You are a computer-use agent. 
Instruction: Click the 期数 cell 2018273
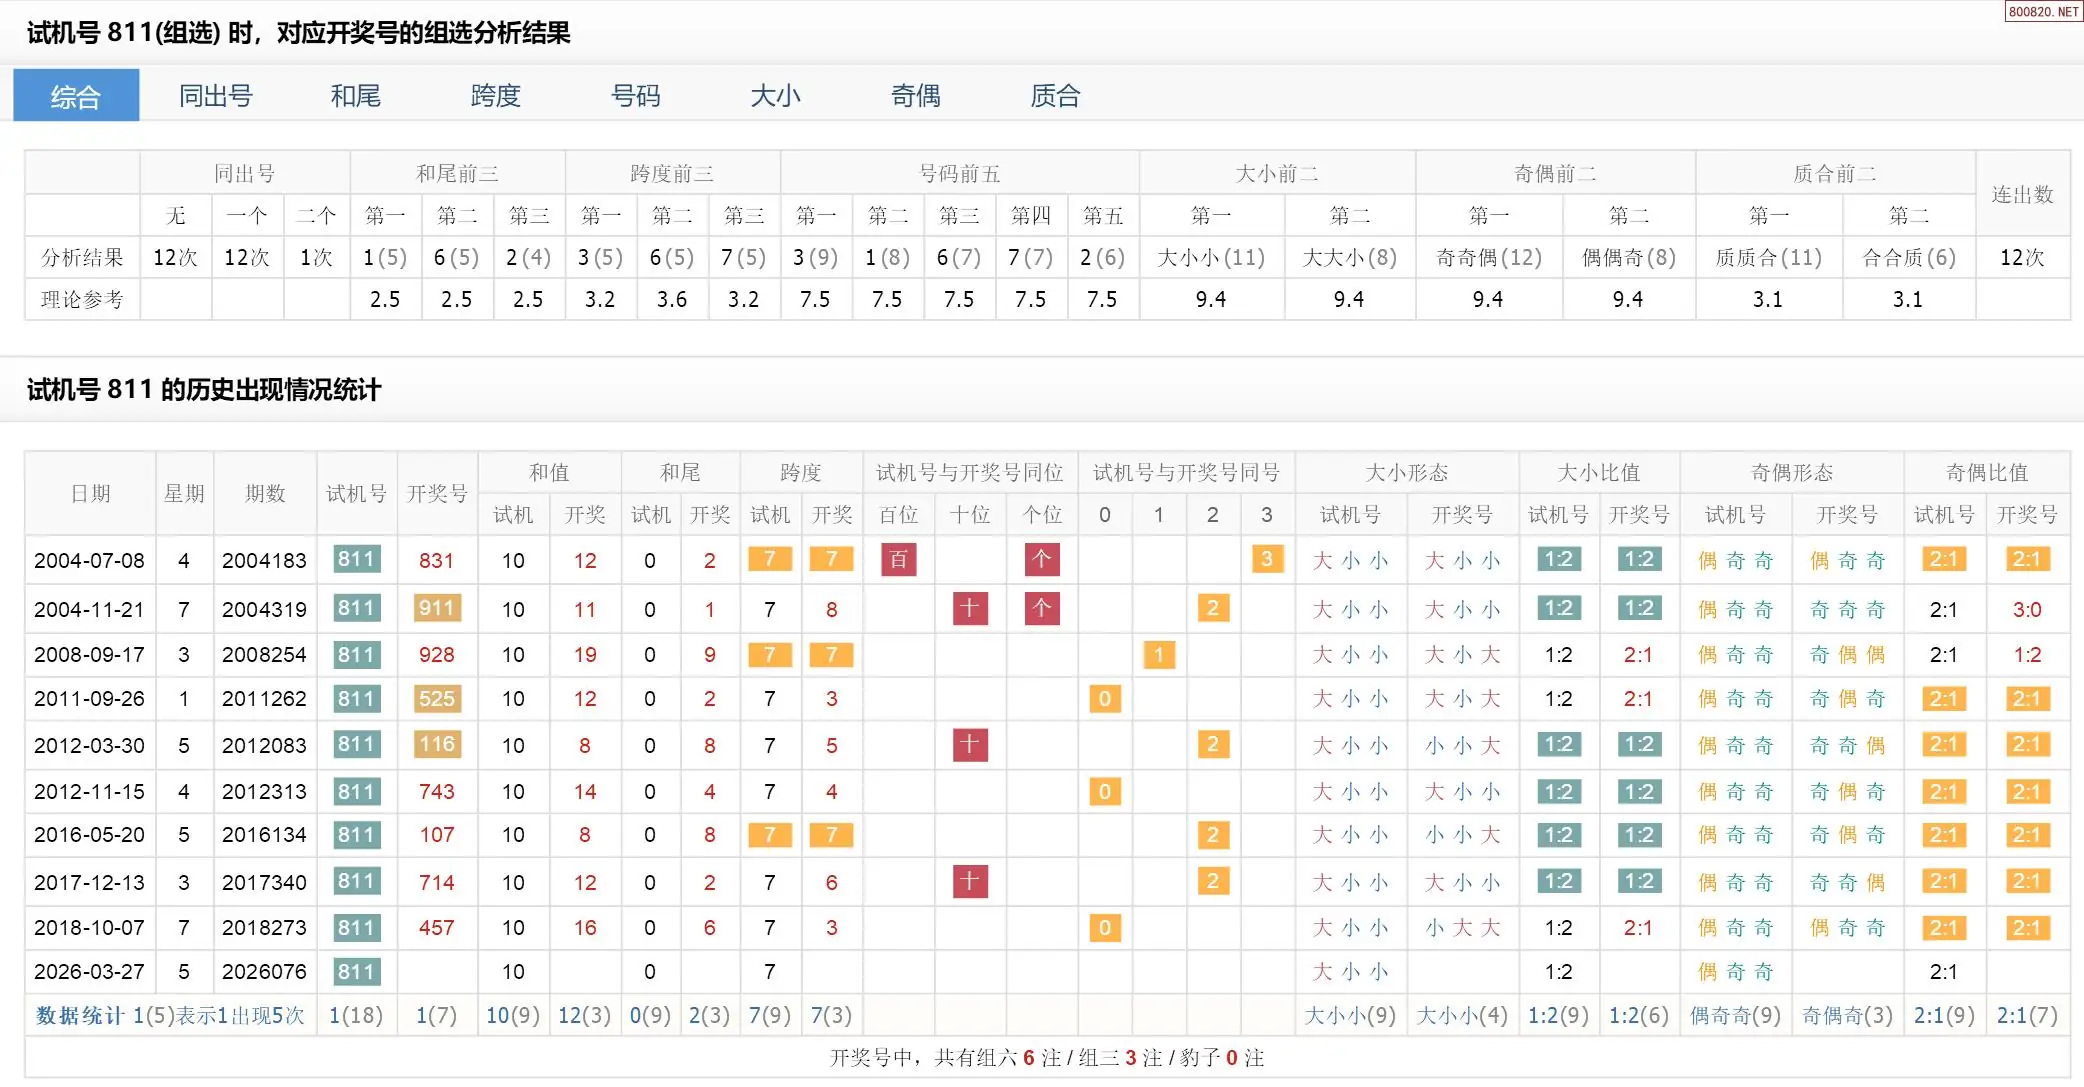coord(264,928)
